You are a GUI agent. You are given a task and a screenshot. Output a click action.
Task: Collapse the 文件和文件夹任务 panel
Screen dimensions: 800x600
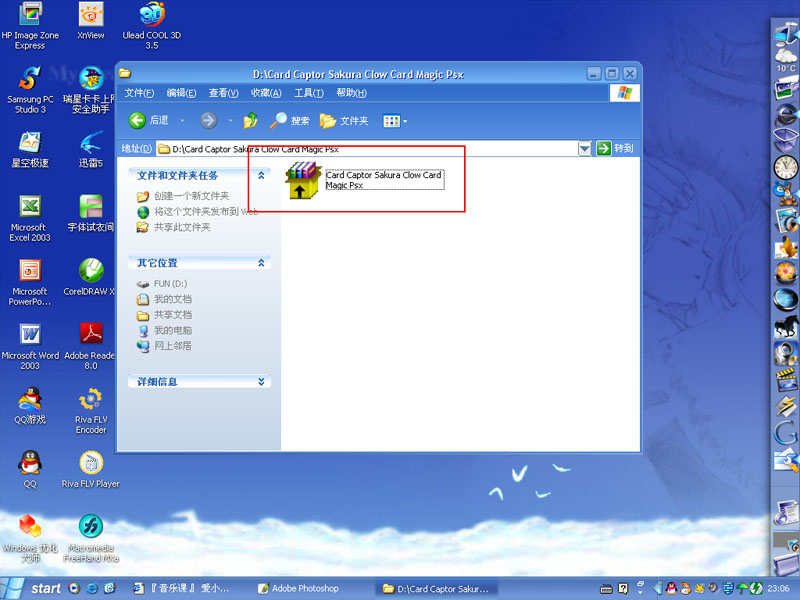[261, 176]
